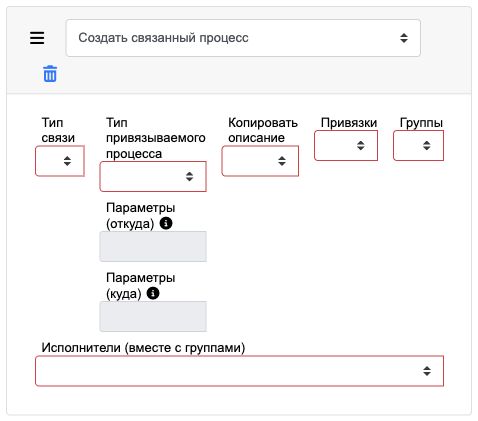This screenshot has width=478, height=421.
Task: Open the Создать связанный процесс dropdown
Action: pyautogui.click(x=243, y=38)
